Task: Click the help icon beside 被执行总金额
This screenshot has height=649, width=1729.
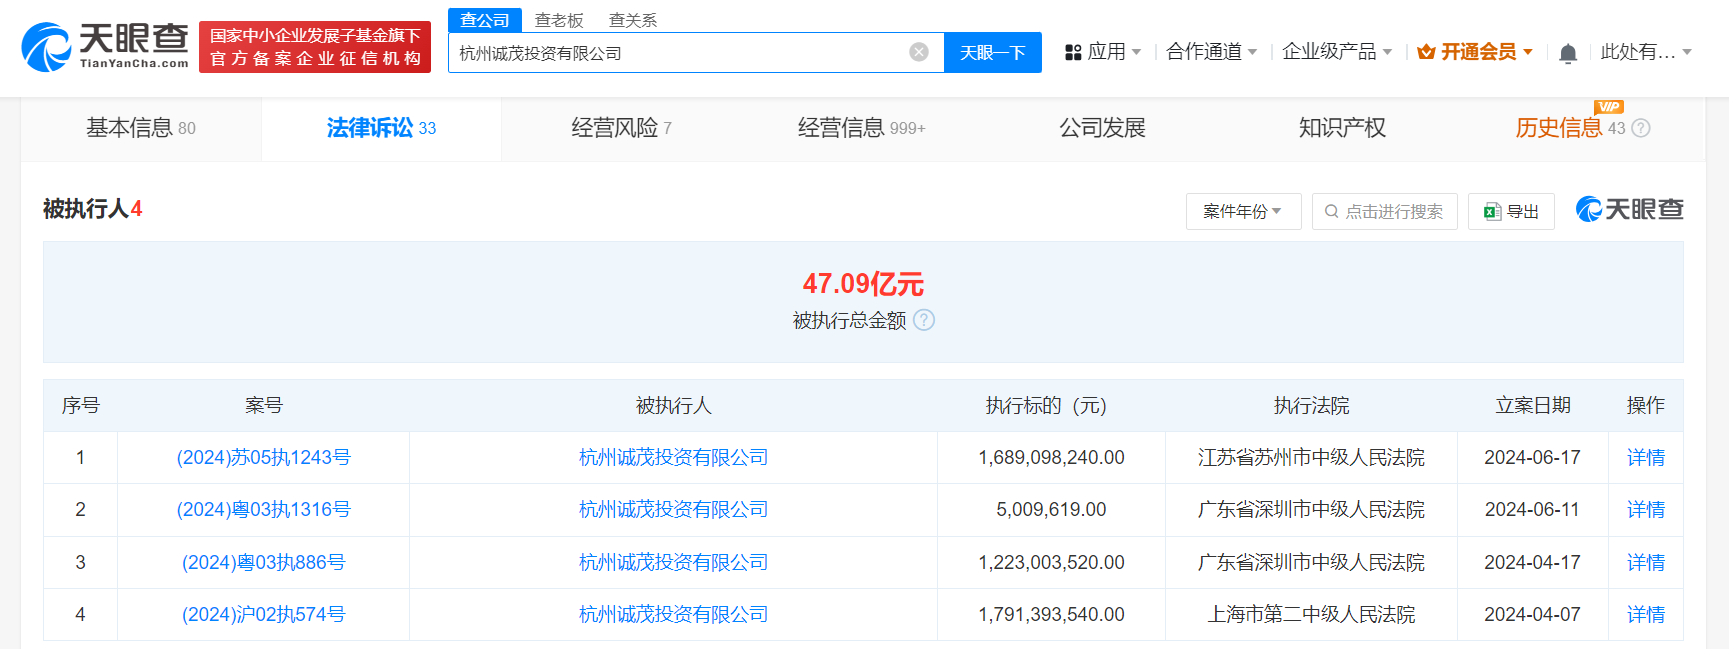Action: point(924,320)
